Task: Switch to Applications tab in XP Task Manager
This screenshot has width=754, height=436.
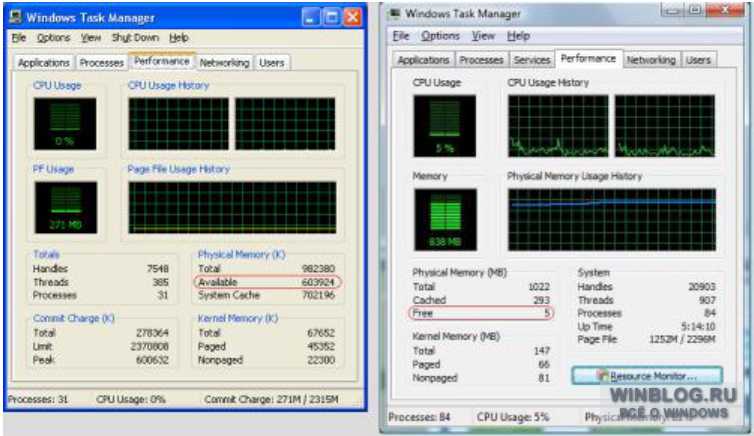Action: [x=44, y=62]
